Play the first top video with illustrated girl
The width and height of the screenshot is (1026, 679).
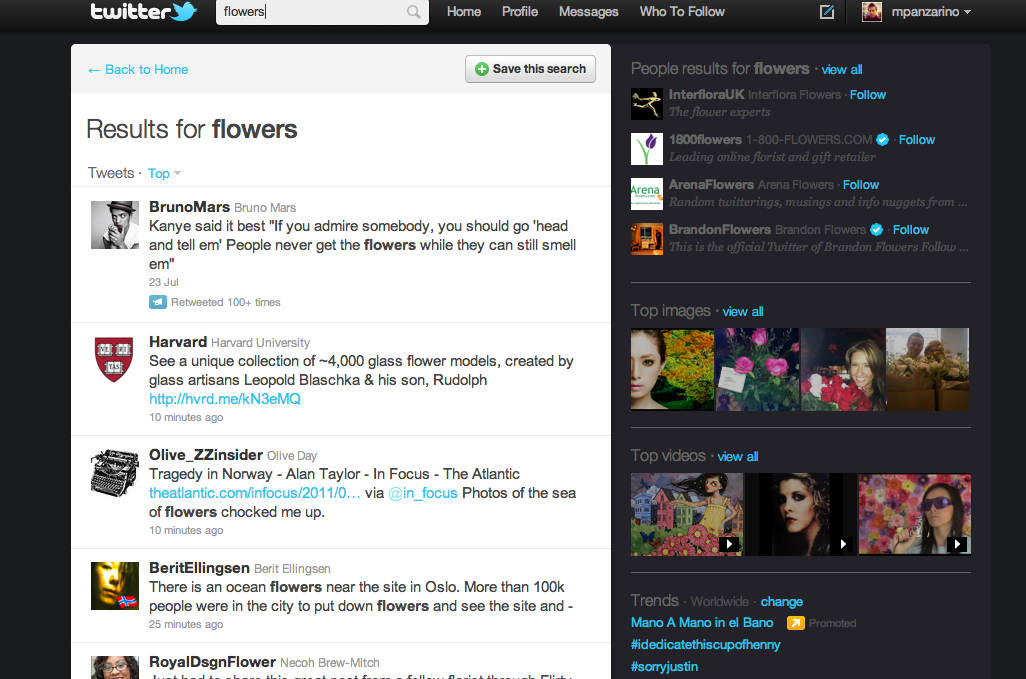pyautogui.click(x=686, y=514)
